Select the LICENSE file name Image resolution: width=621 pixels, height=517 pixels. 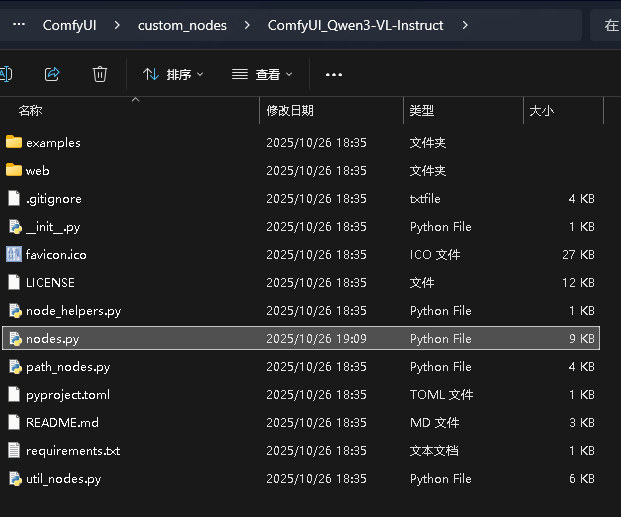[50, 282]
